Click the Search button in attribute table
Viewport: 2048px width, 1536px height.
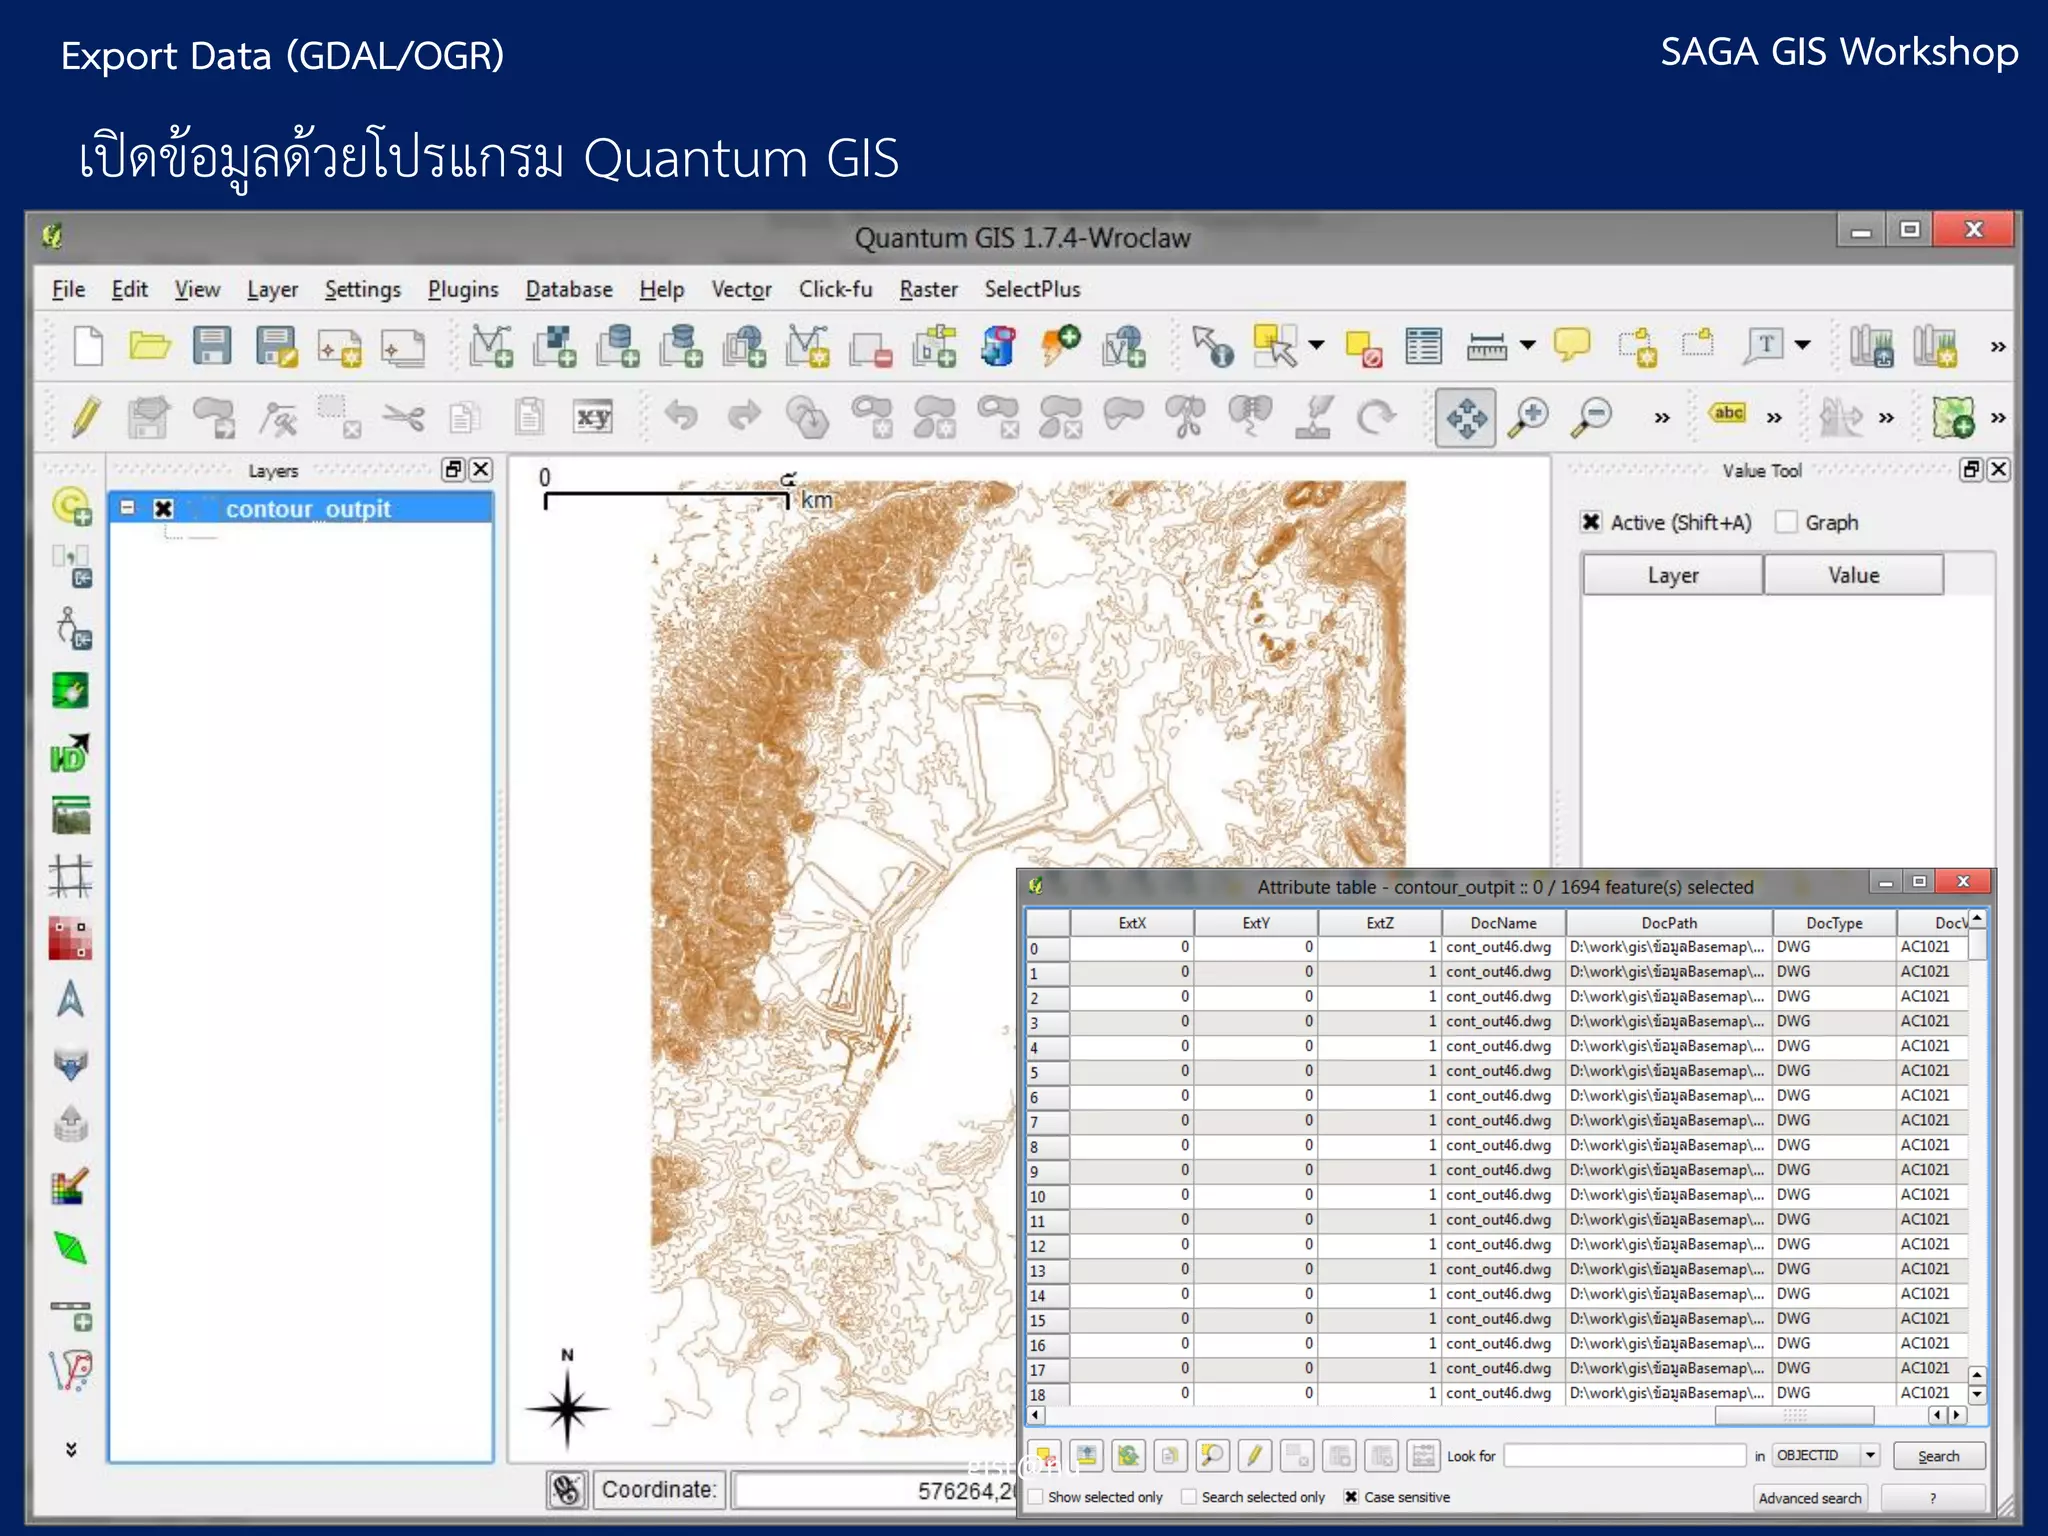coord(1938,1456)
